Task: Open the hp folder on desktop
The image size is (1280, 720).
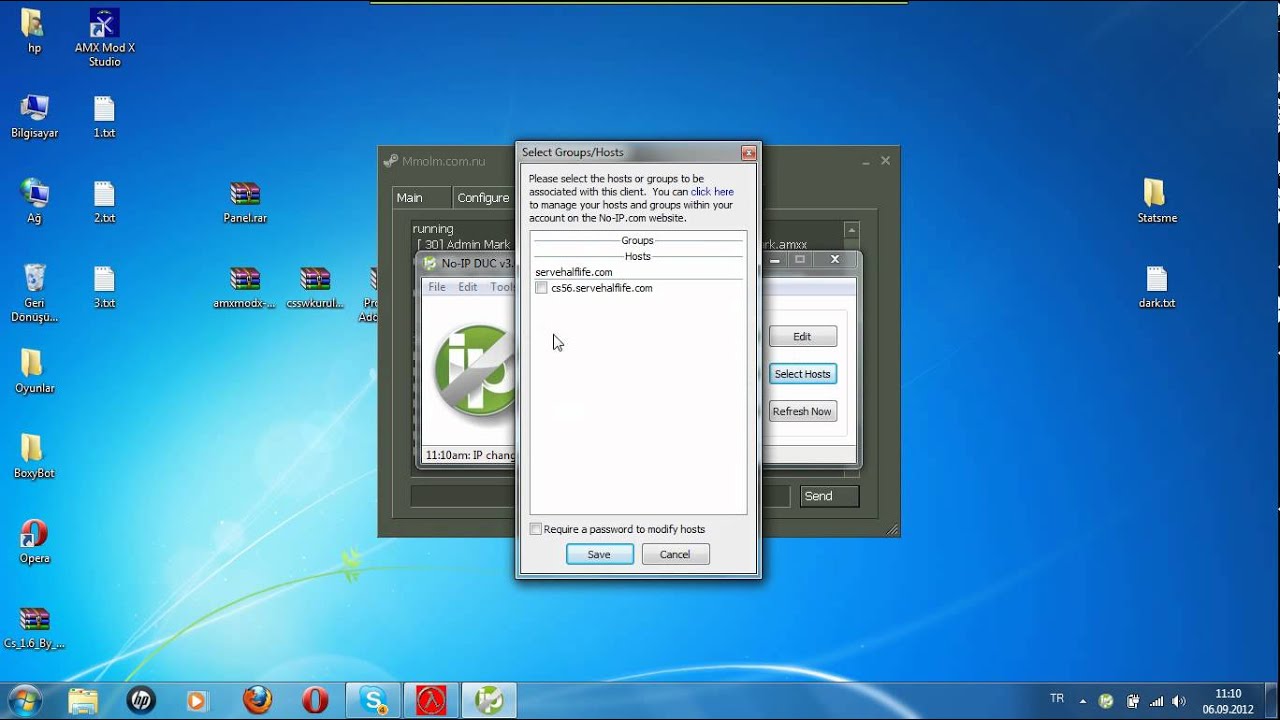Action: 34,30
